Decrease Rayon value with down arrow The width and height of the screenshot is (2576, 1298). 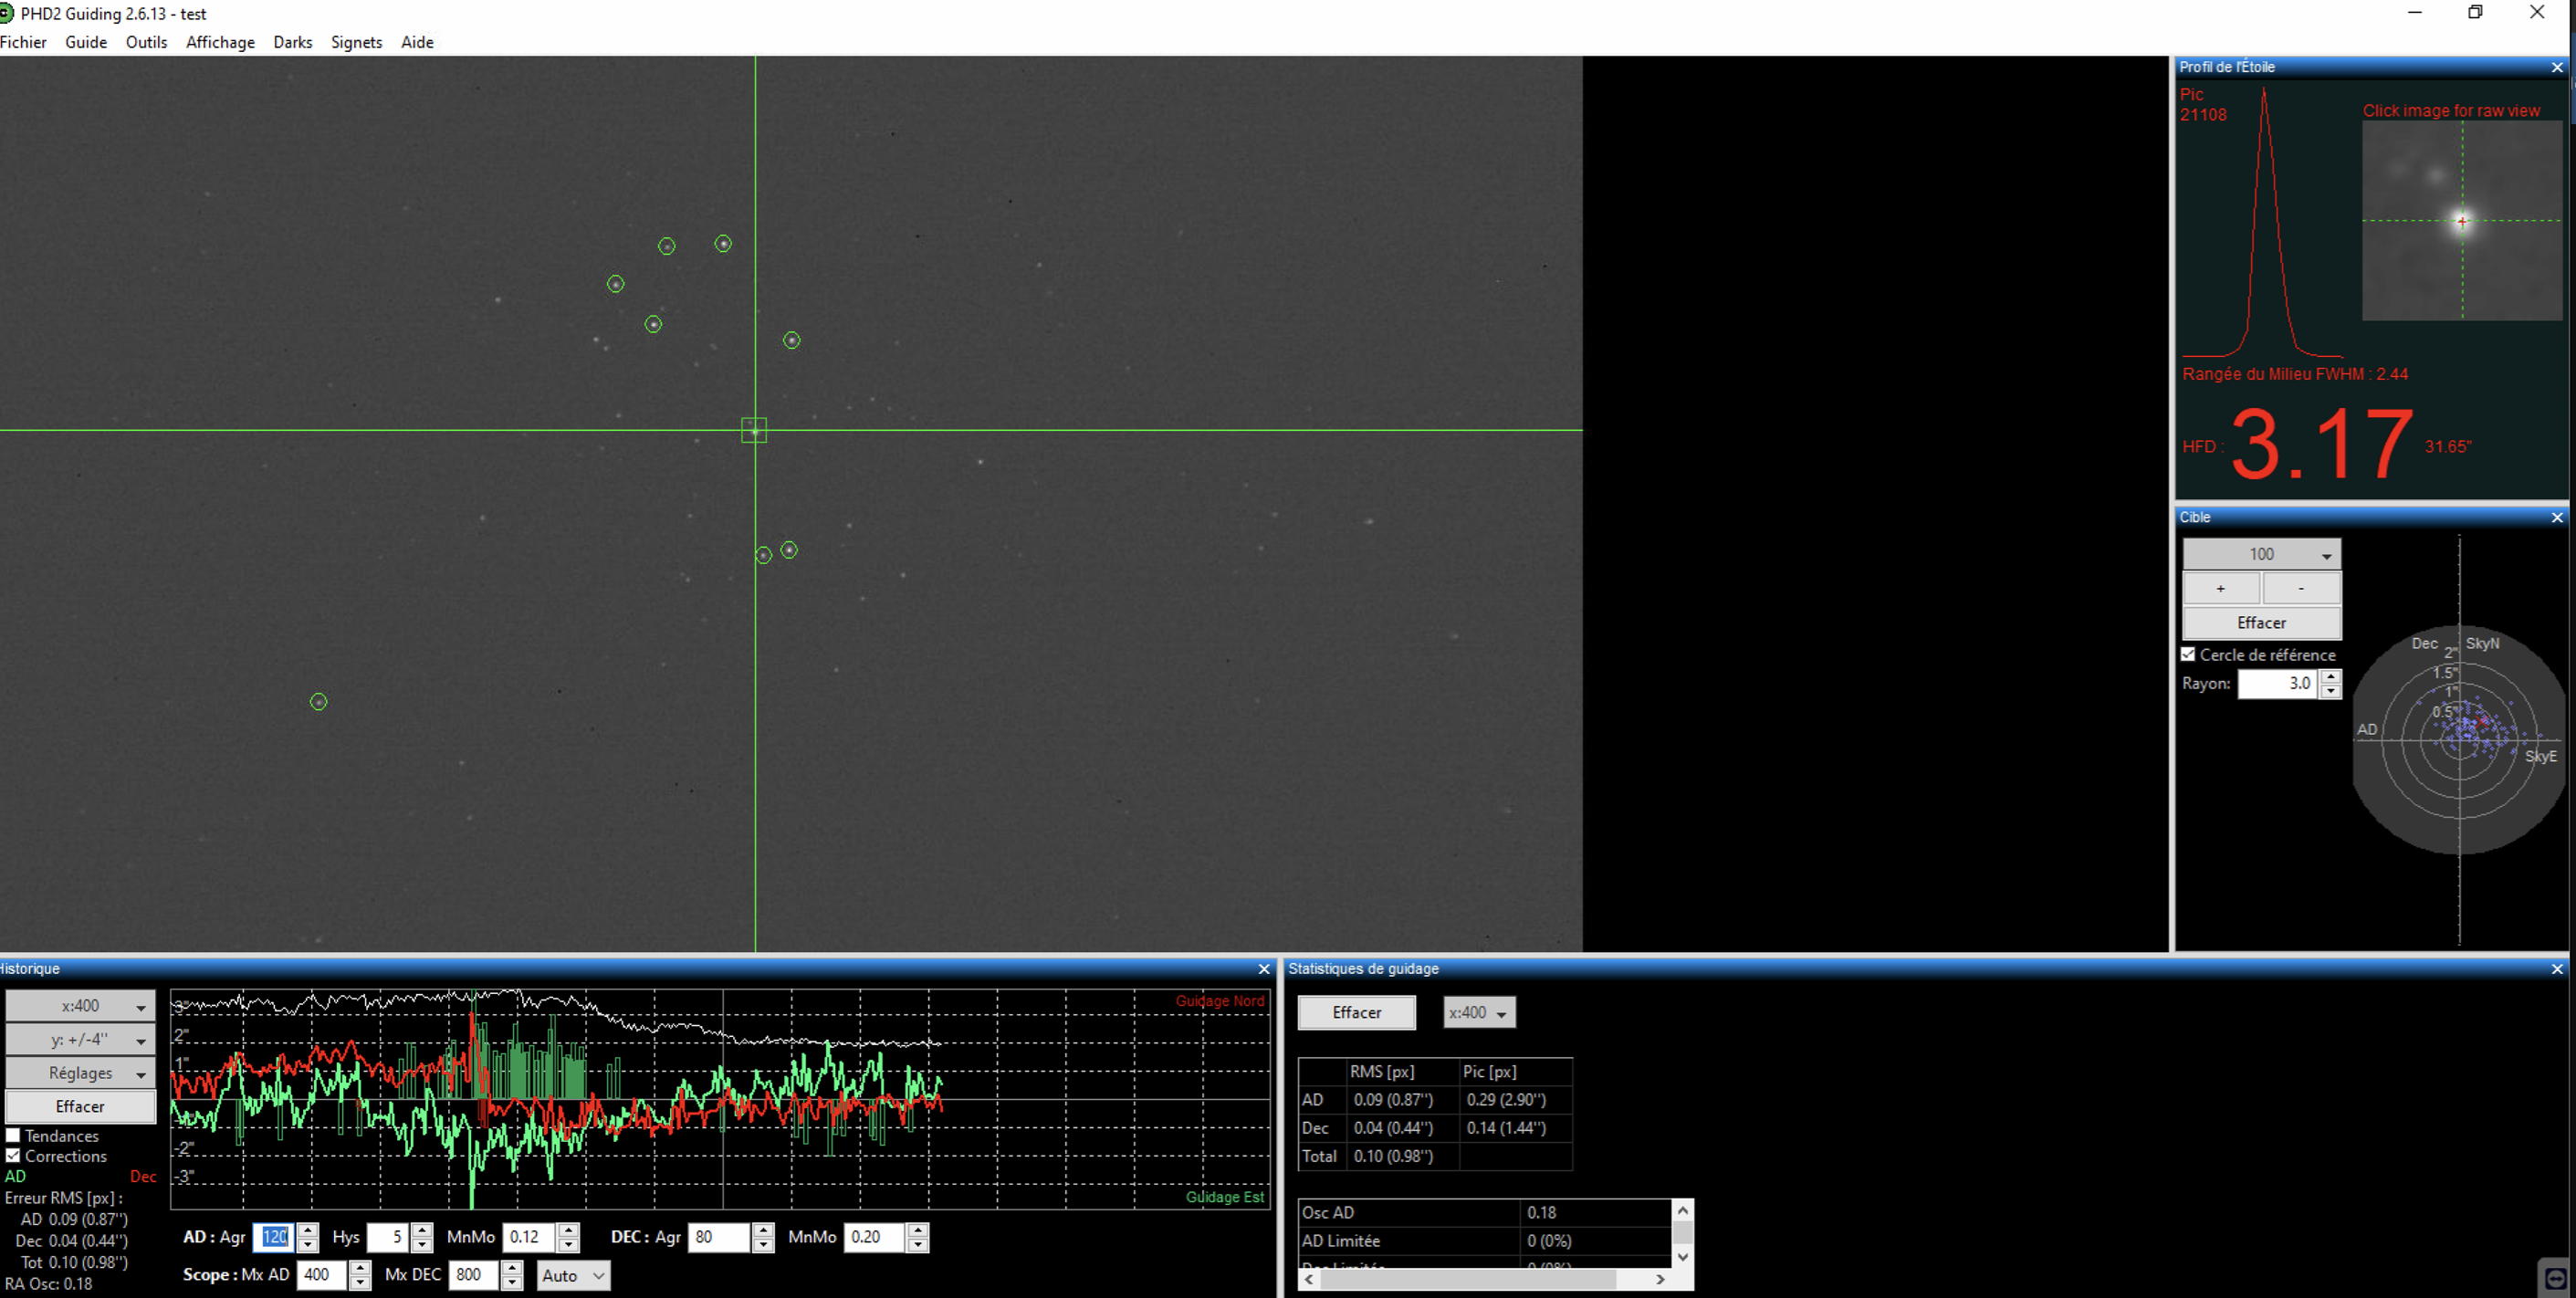pos(2331,691)
